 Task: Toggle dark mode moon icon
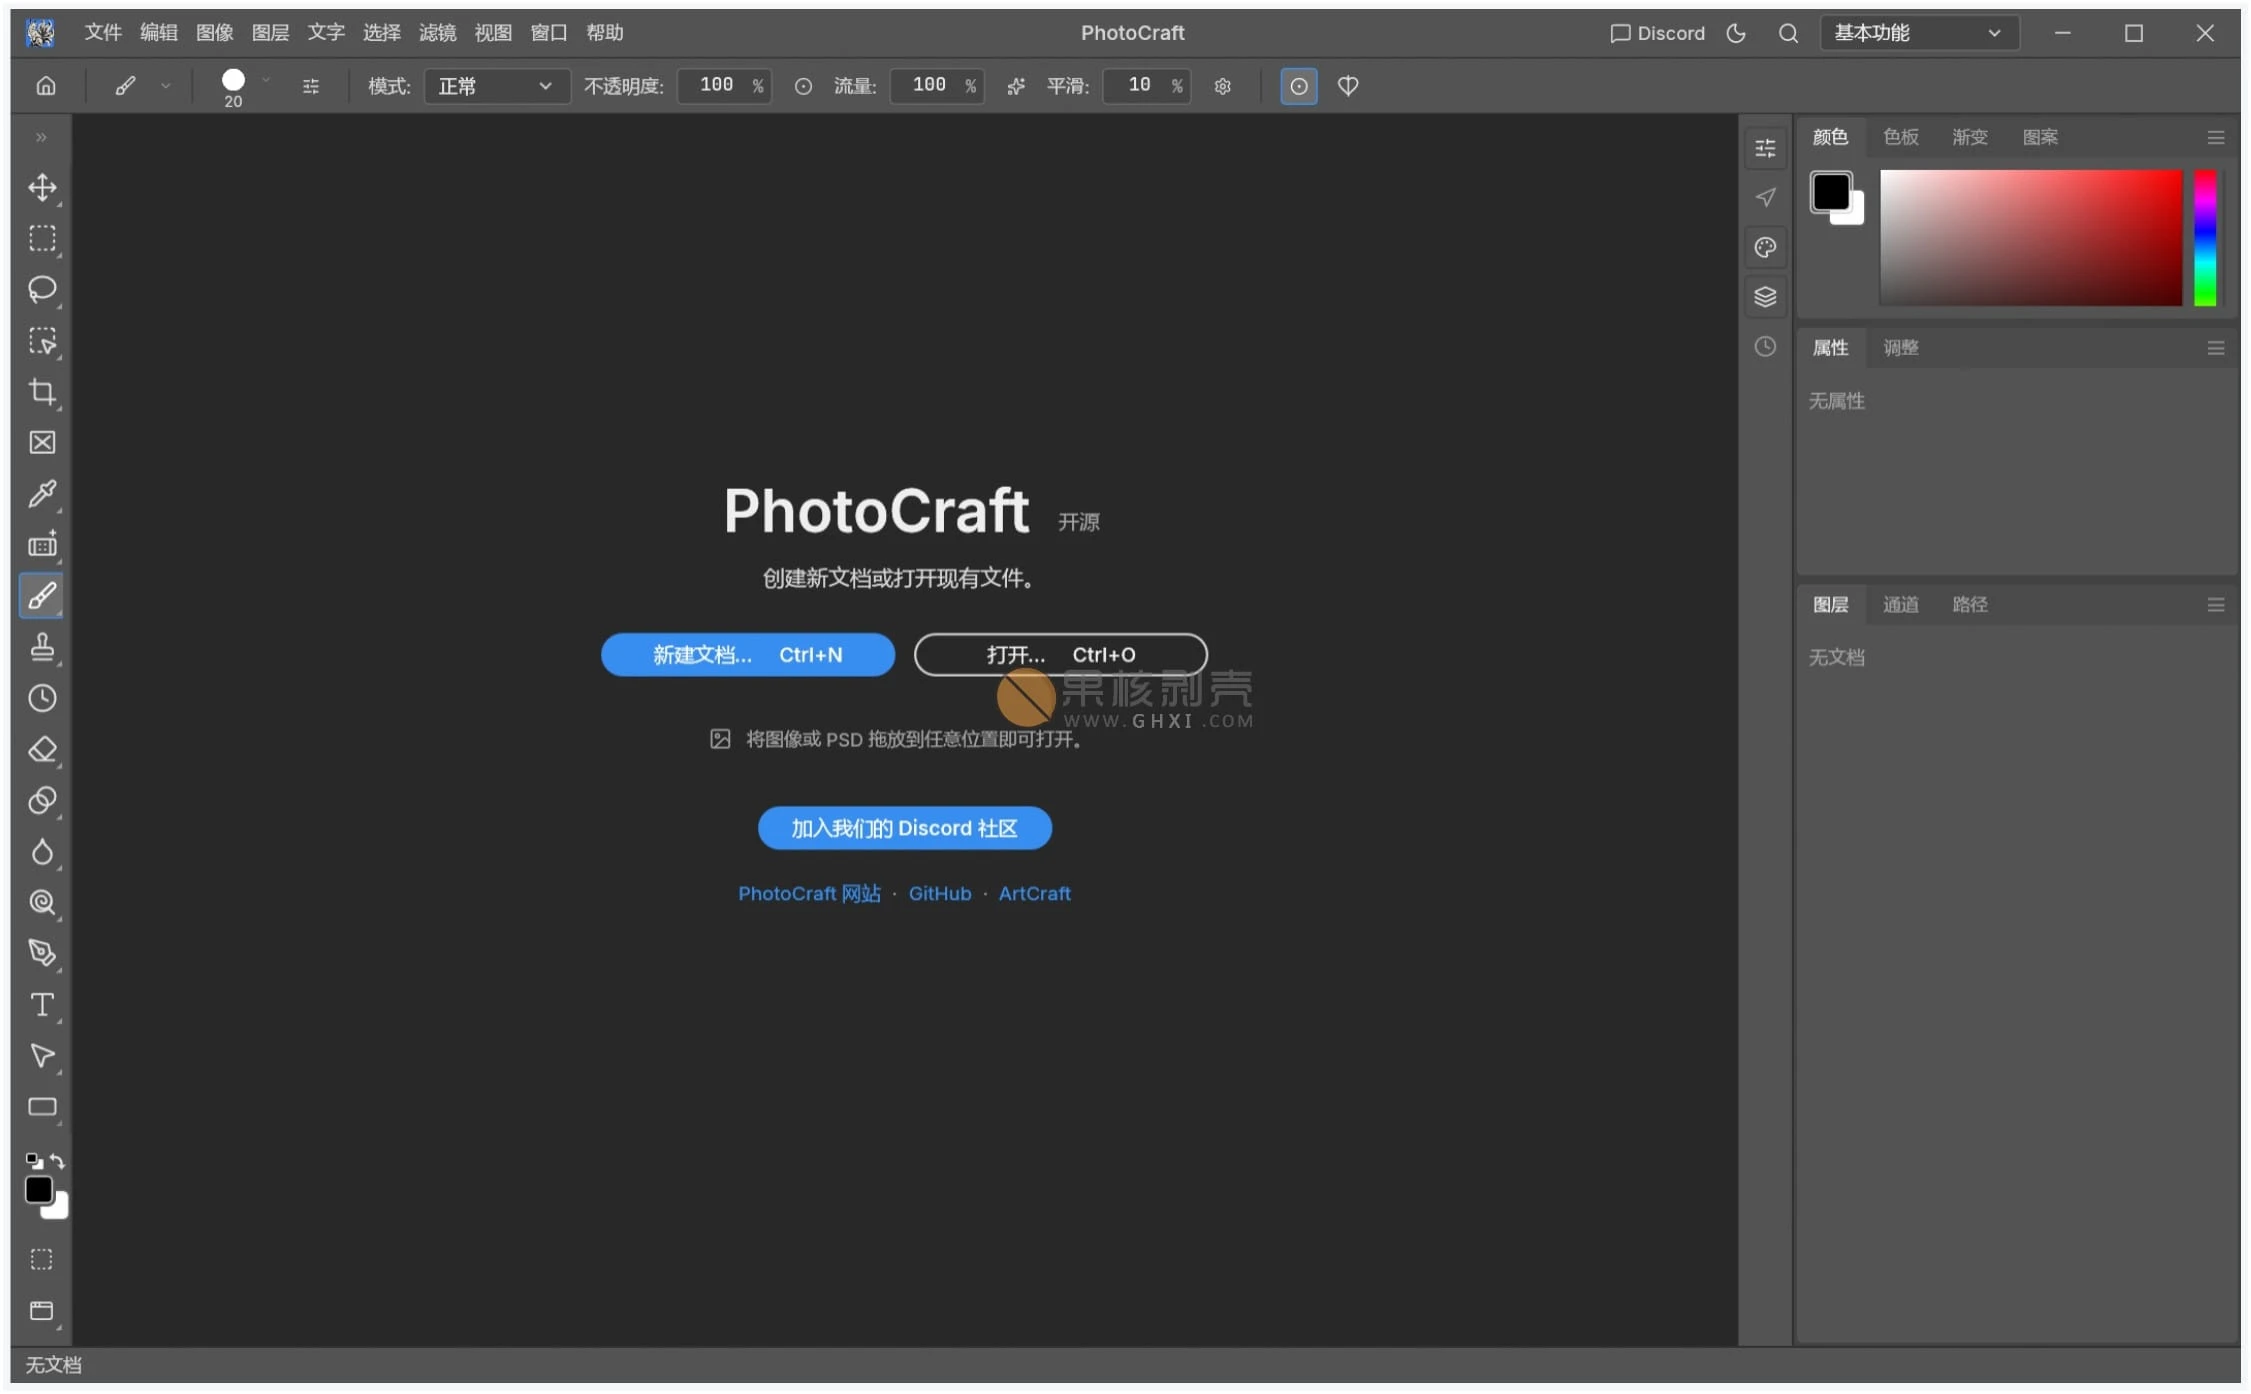click(1736, 33)
